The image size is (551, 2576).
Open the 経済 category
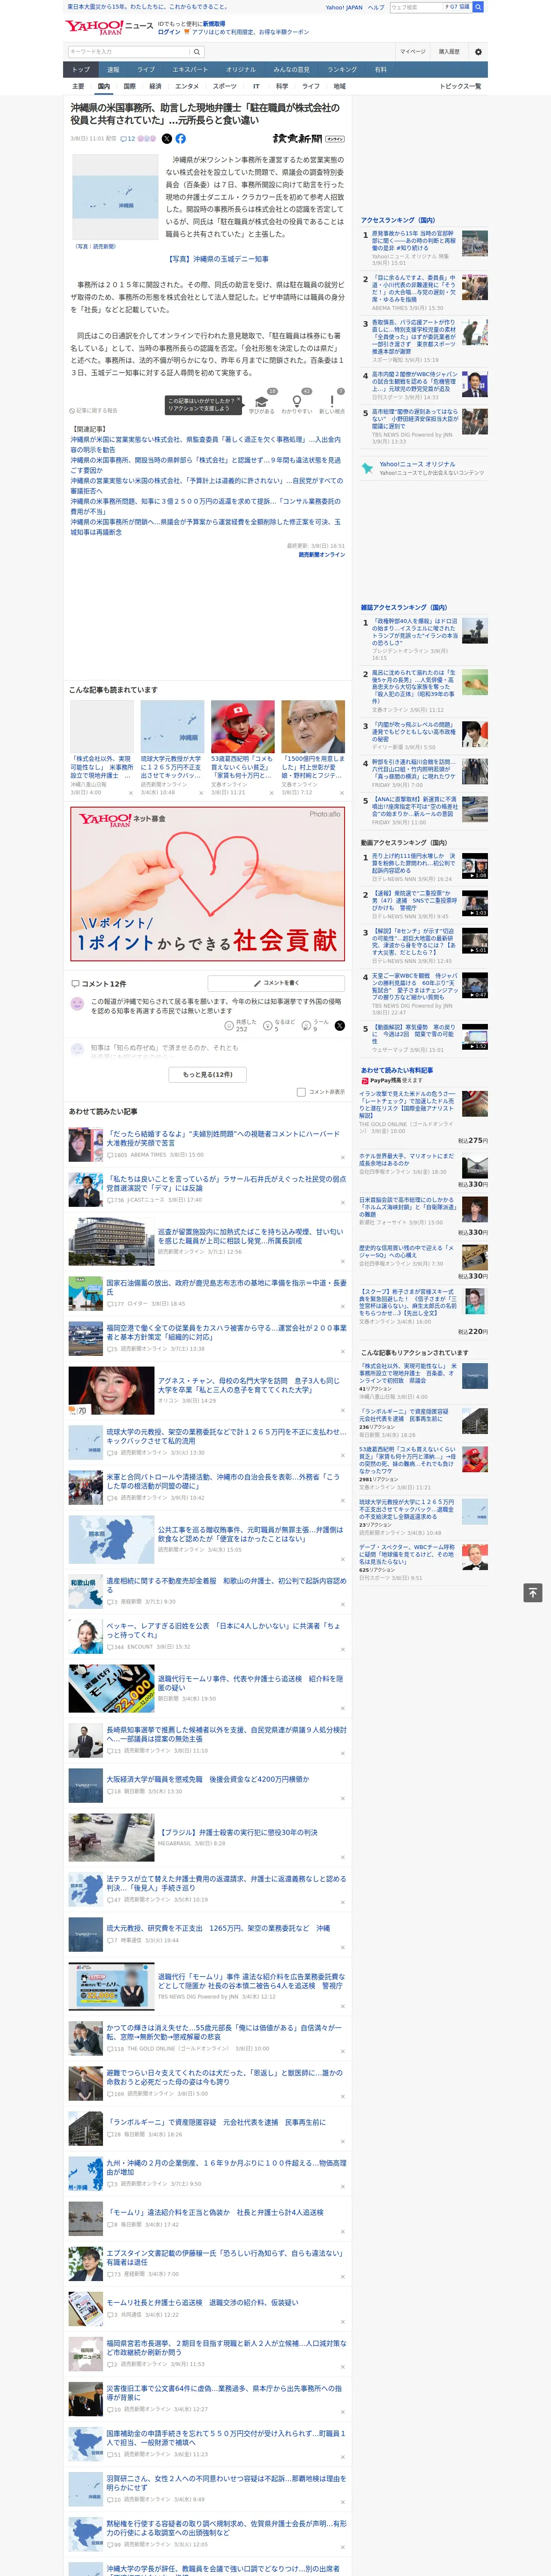[x=155, y=86]
